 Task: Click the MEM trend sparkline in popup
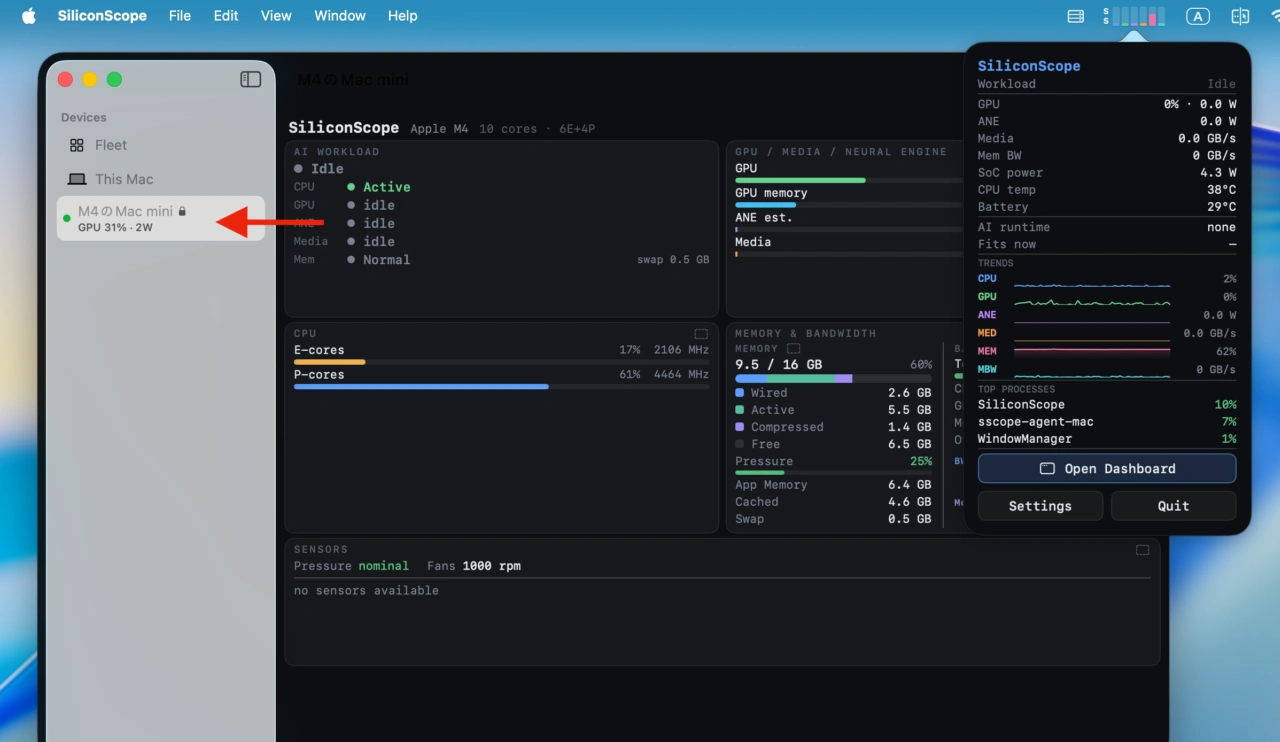click(x=1092, y=351)
